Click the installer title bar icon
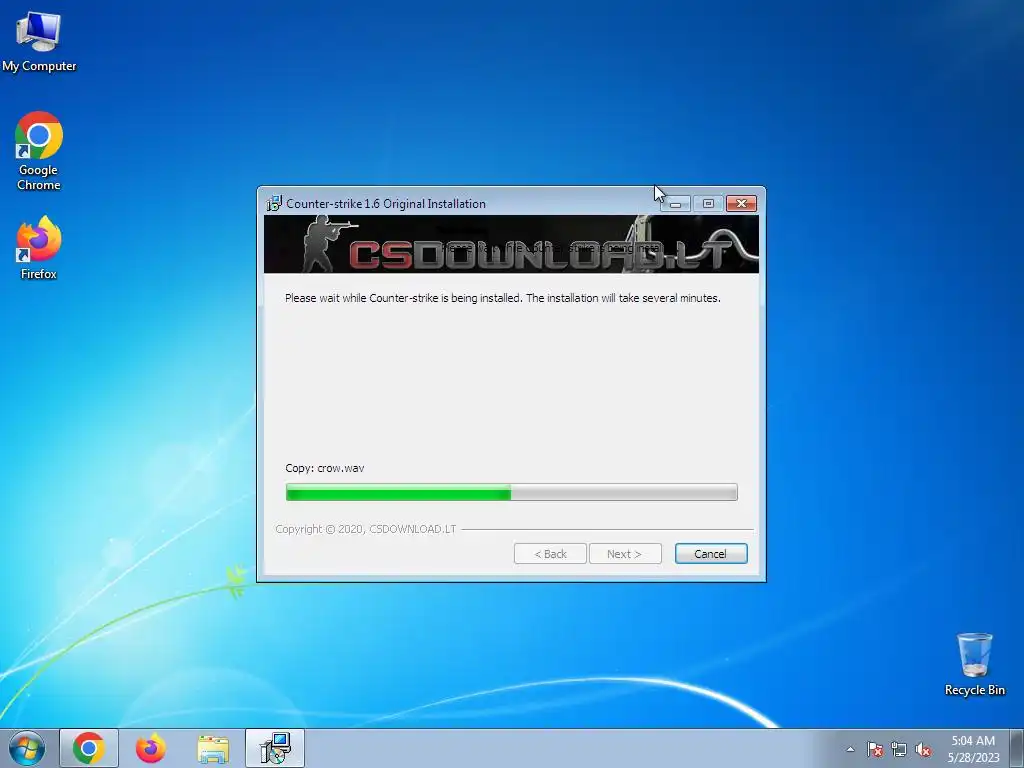 coord(274,203)
